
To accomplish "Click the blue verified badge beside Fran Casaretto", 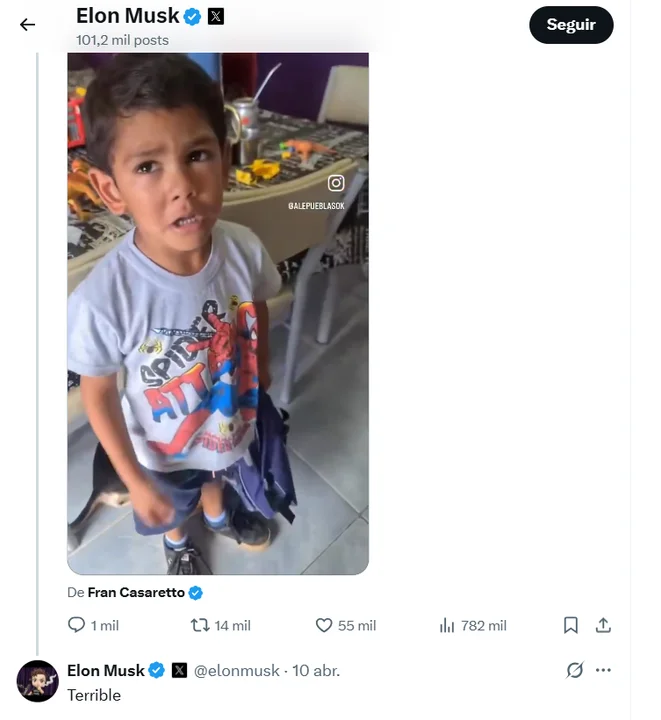I will (196, 592).
